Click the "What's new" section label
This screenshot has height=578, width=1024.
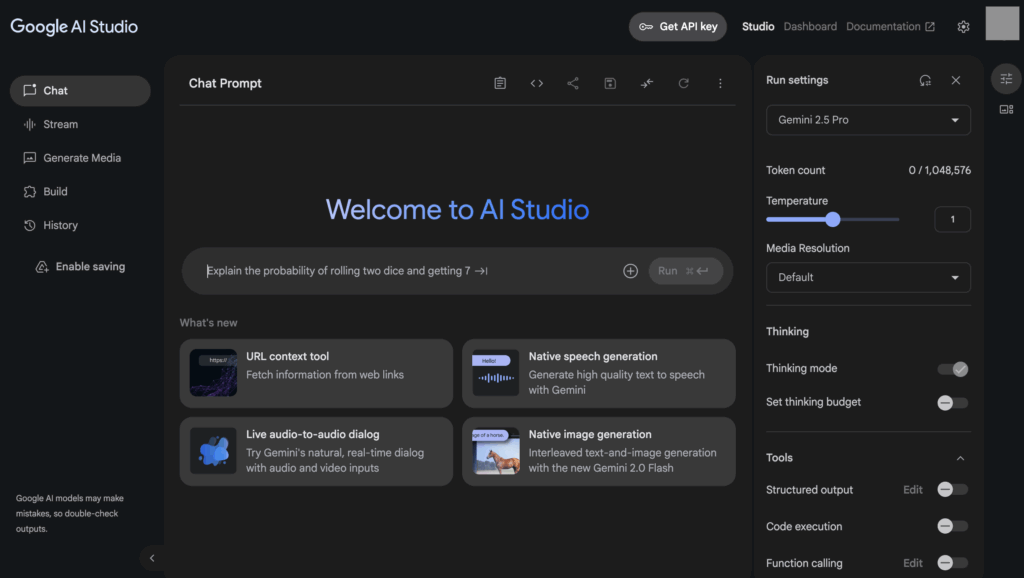coord(208,323)
